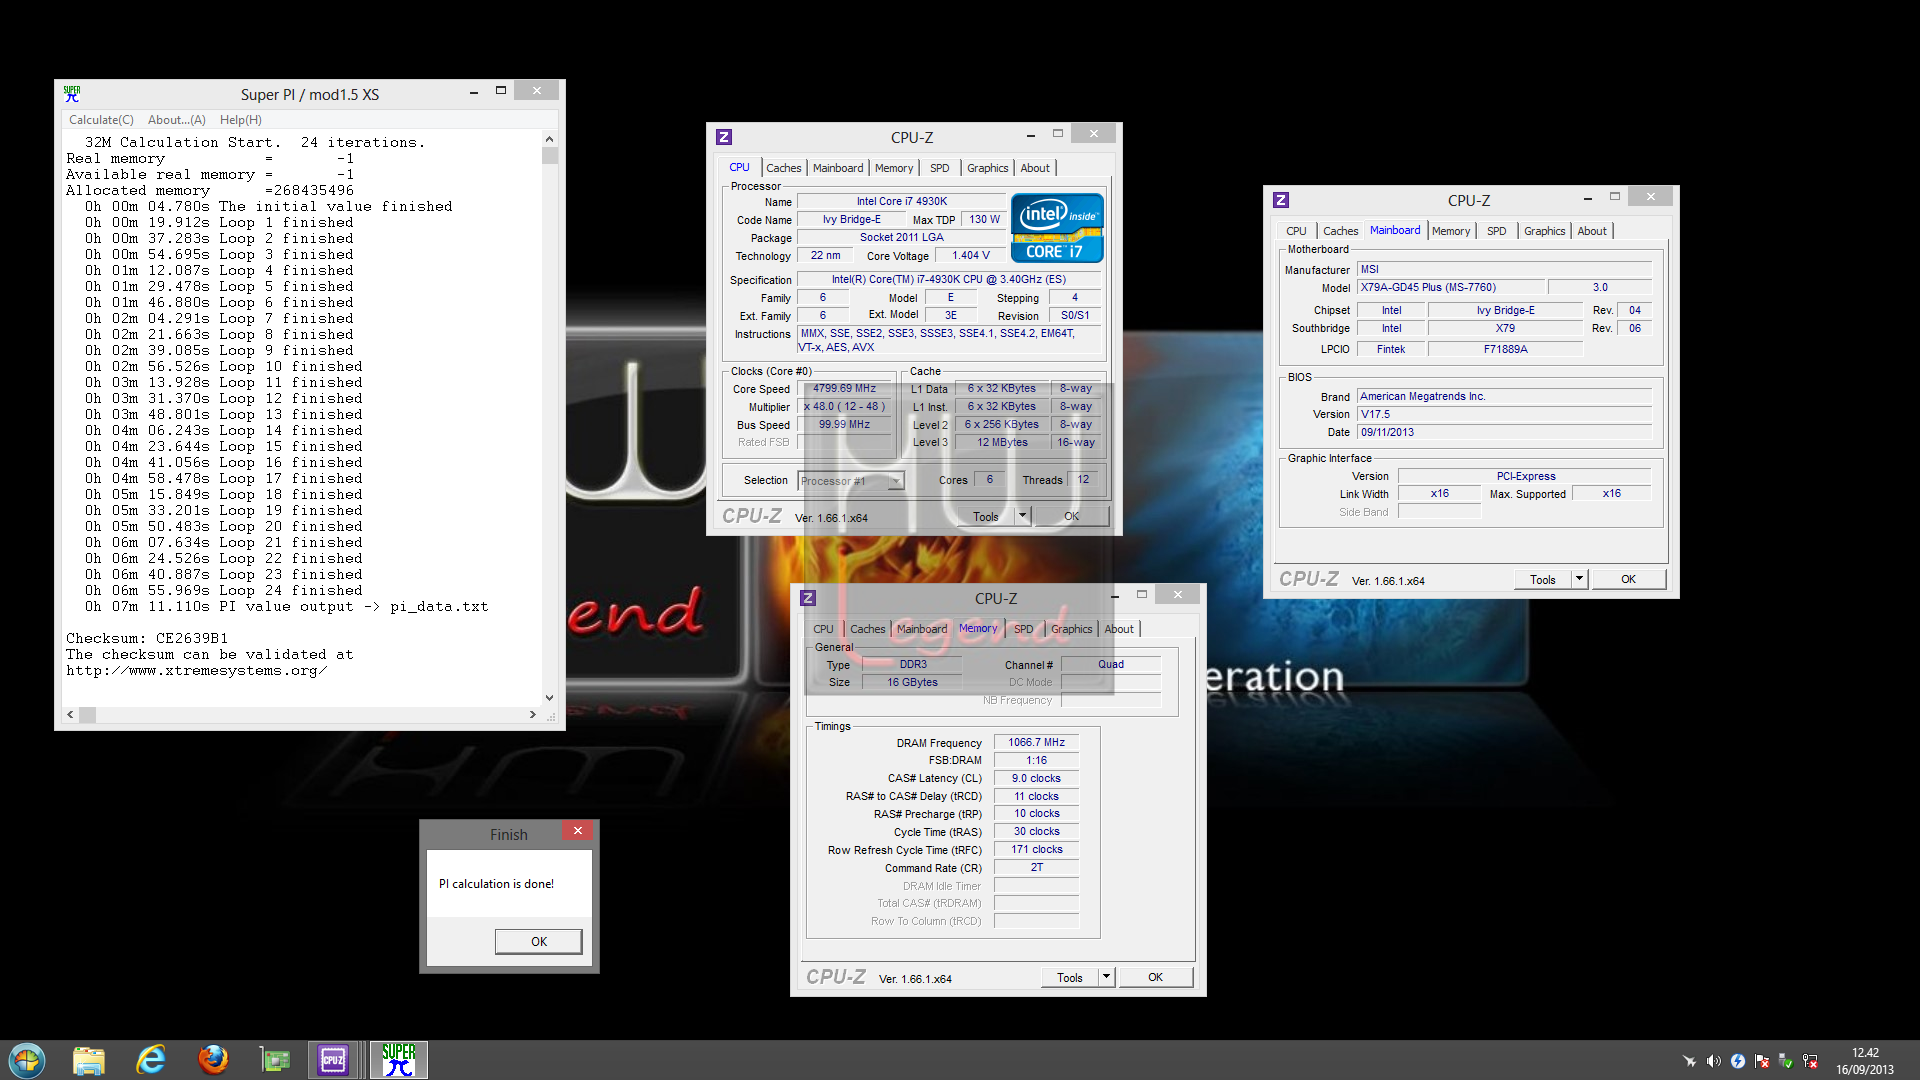The width and height of the screenshot is (1920, 1080).
Task: Switch to CPU-Z via its taskbar icon
Action: coord(333,1060)
